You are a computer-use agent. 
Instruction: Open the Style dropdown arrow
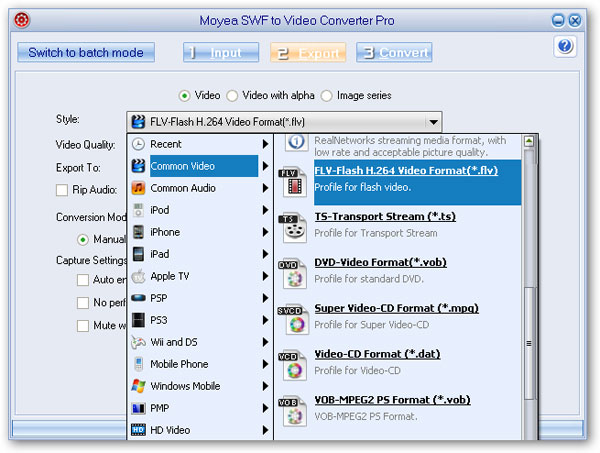(x=433, y=122)
